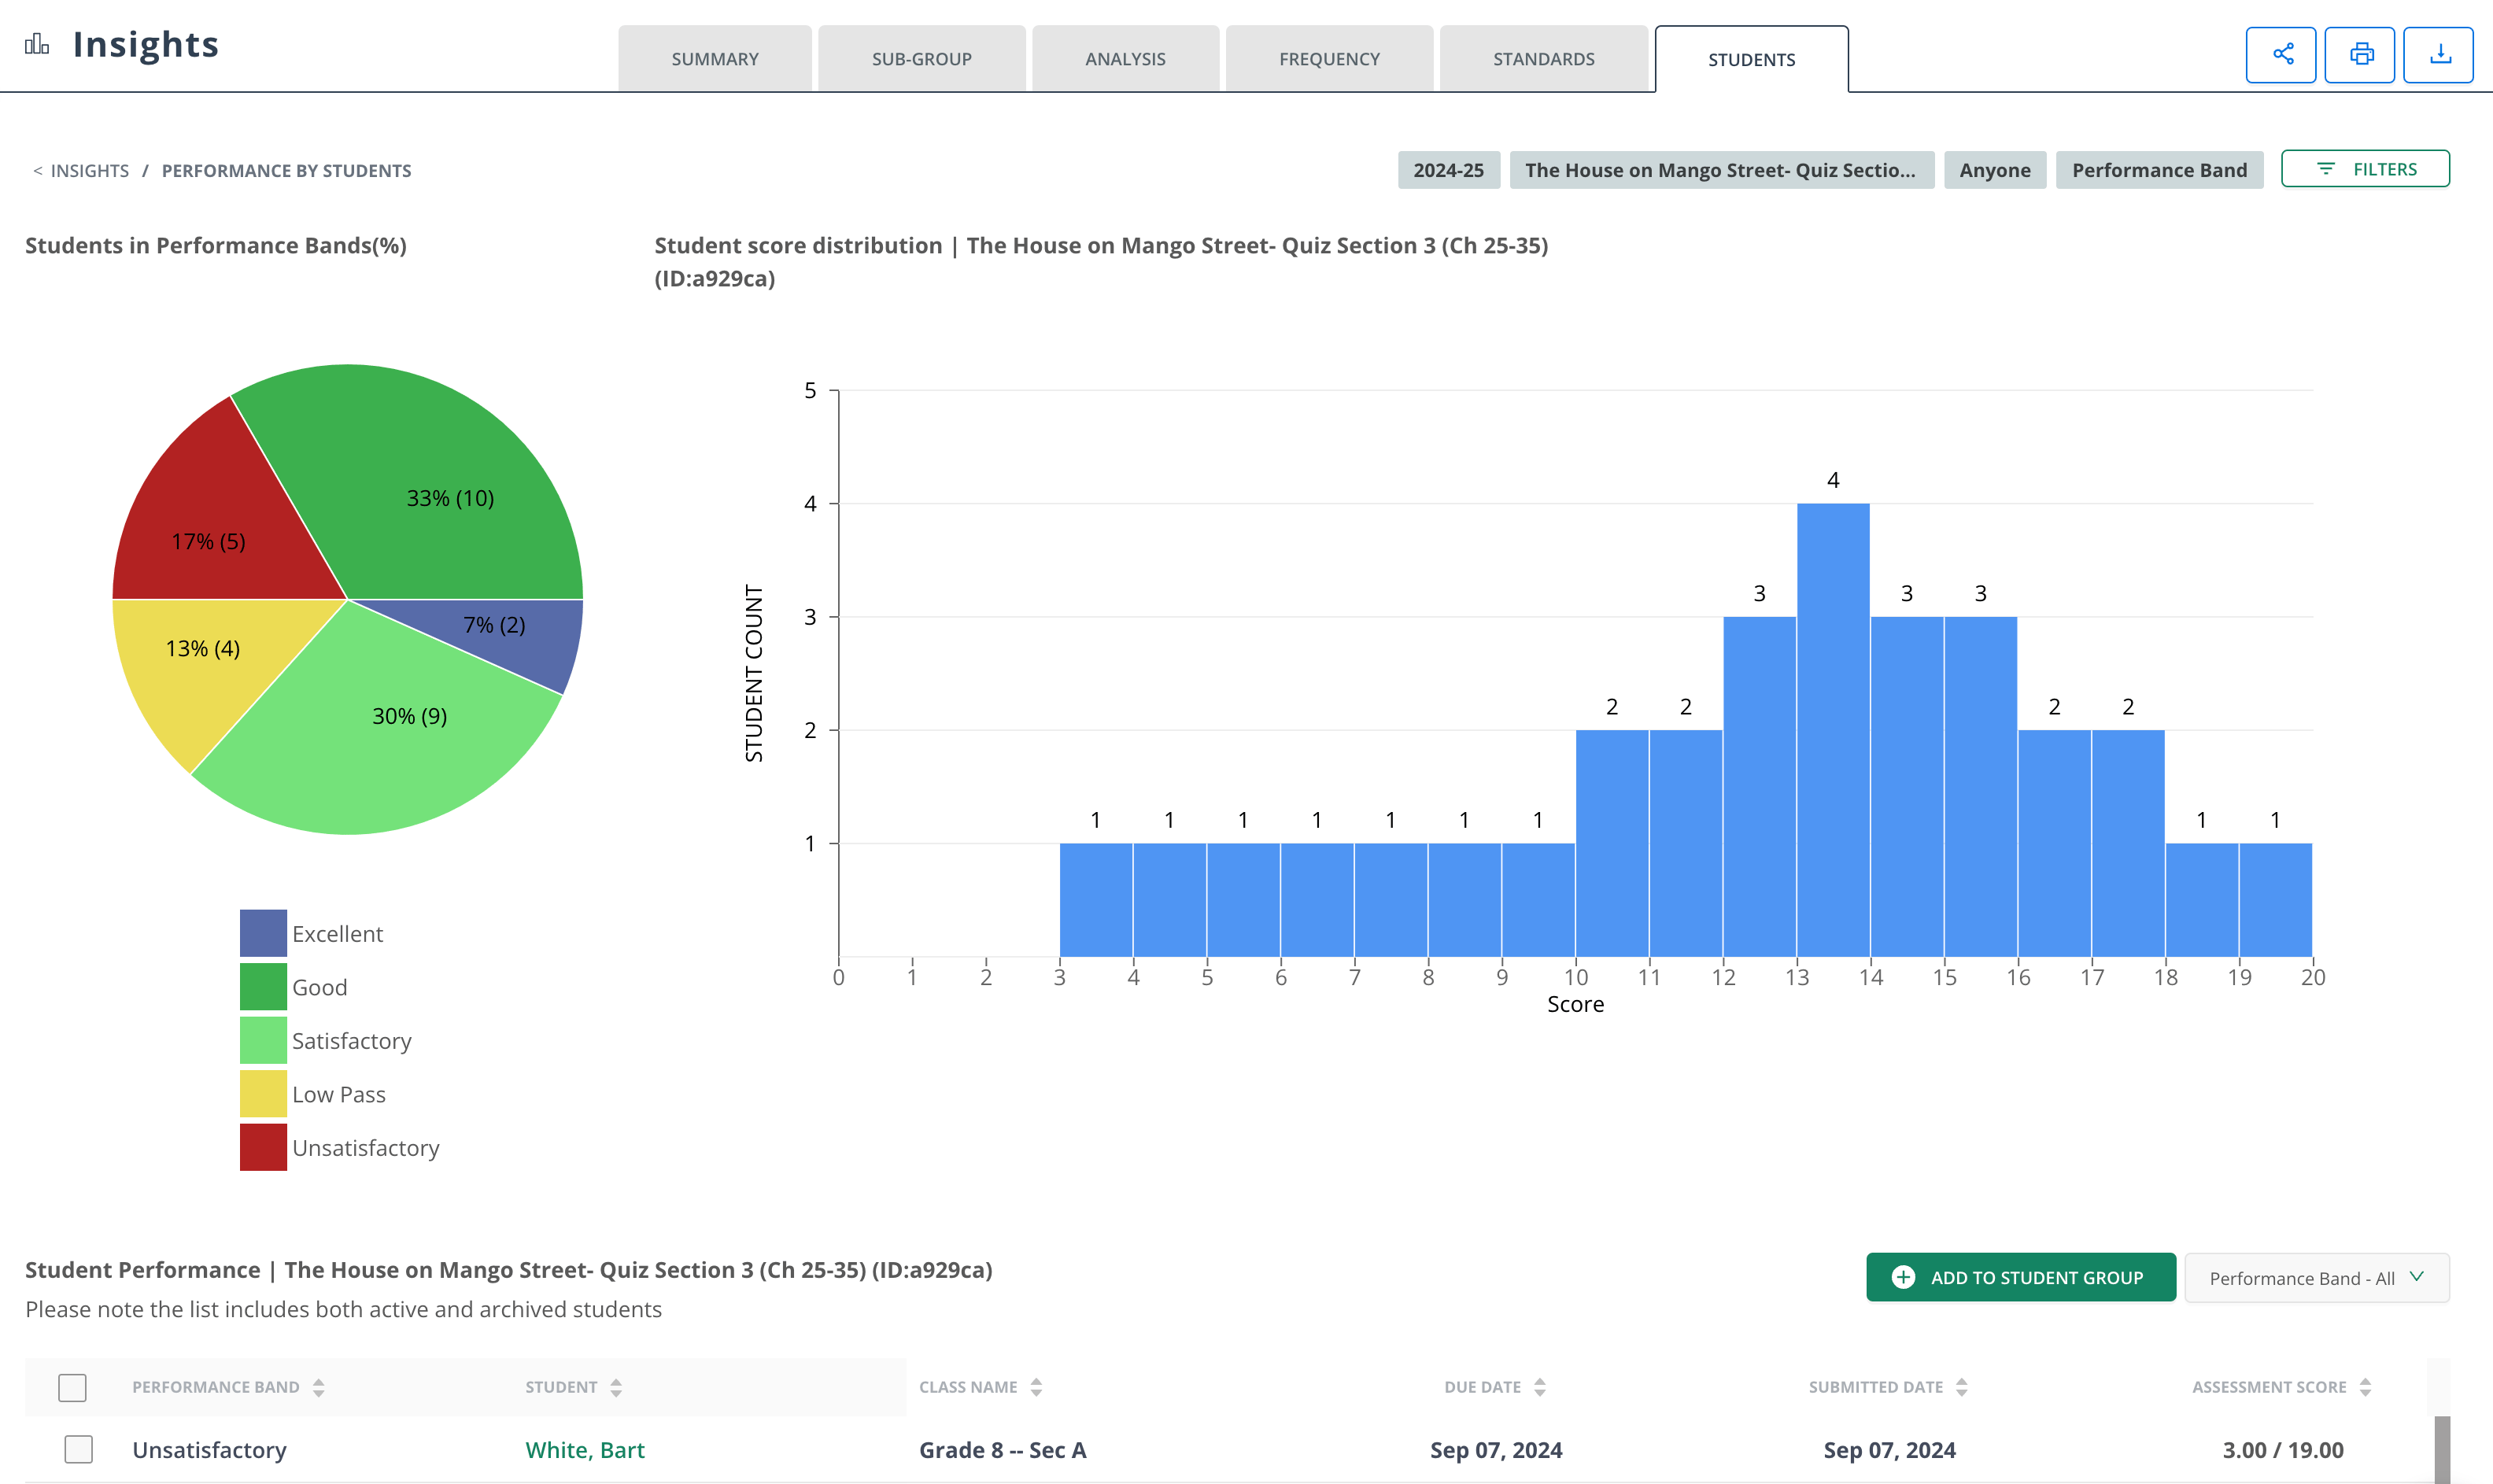Select the Students tab
Screen dimensions: 2493x1484
point(1751,59)
